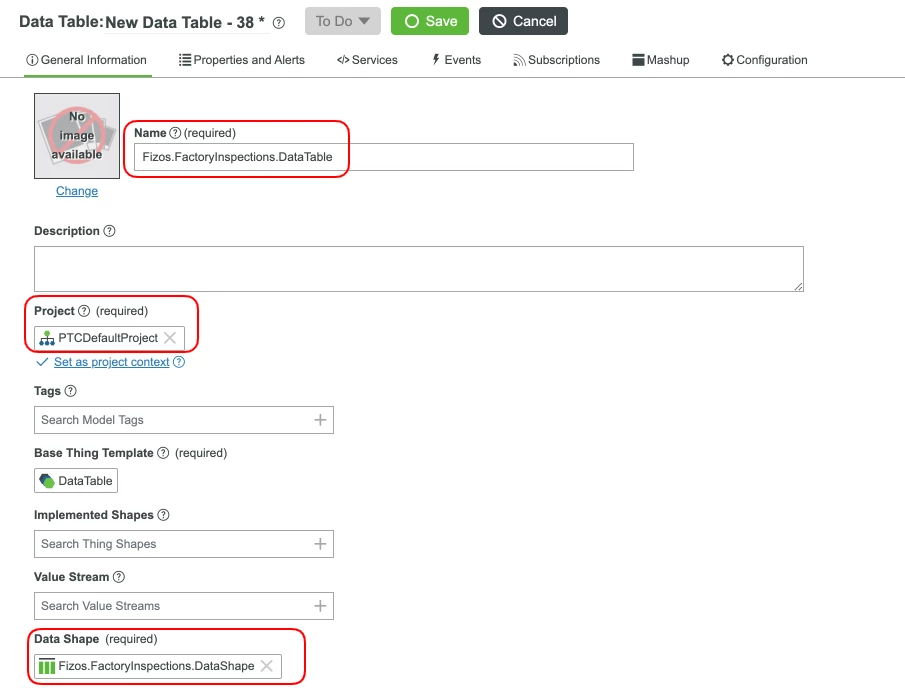This screenshot has width=905, height=693.
Task: Remove PTCDefaultProject with its X icon
Action: pyautogui.click(x=170, y=338)
